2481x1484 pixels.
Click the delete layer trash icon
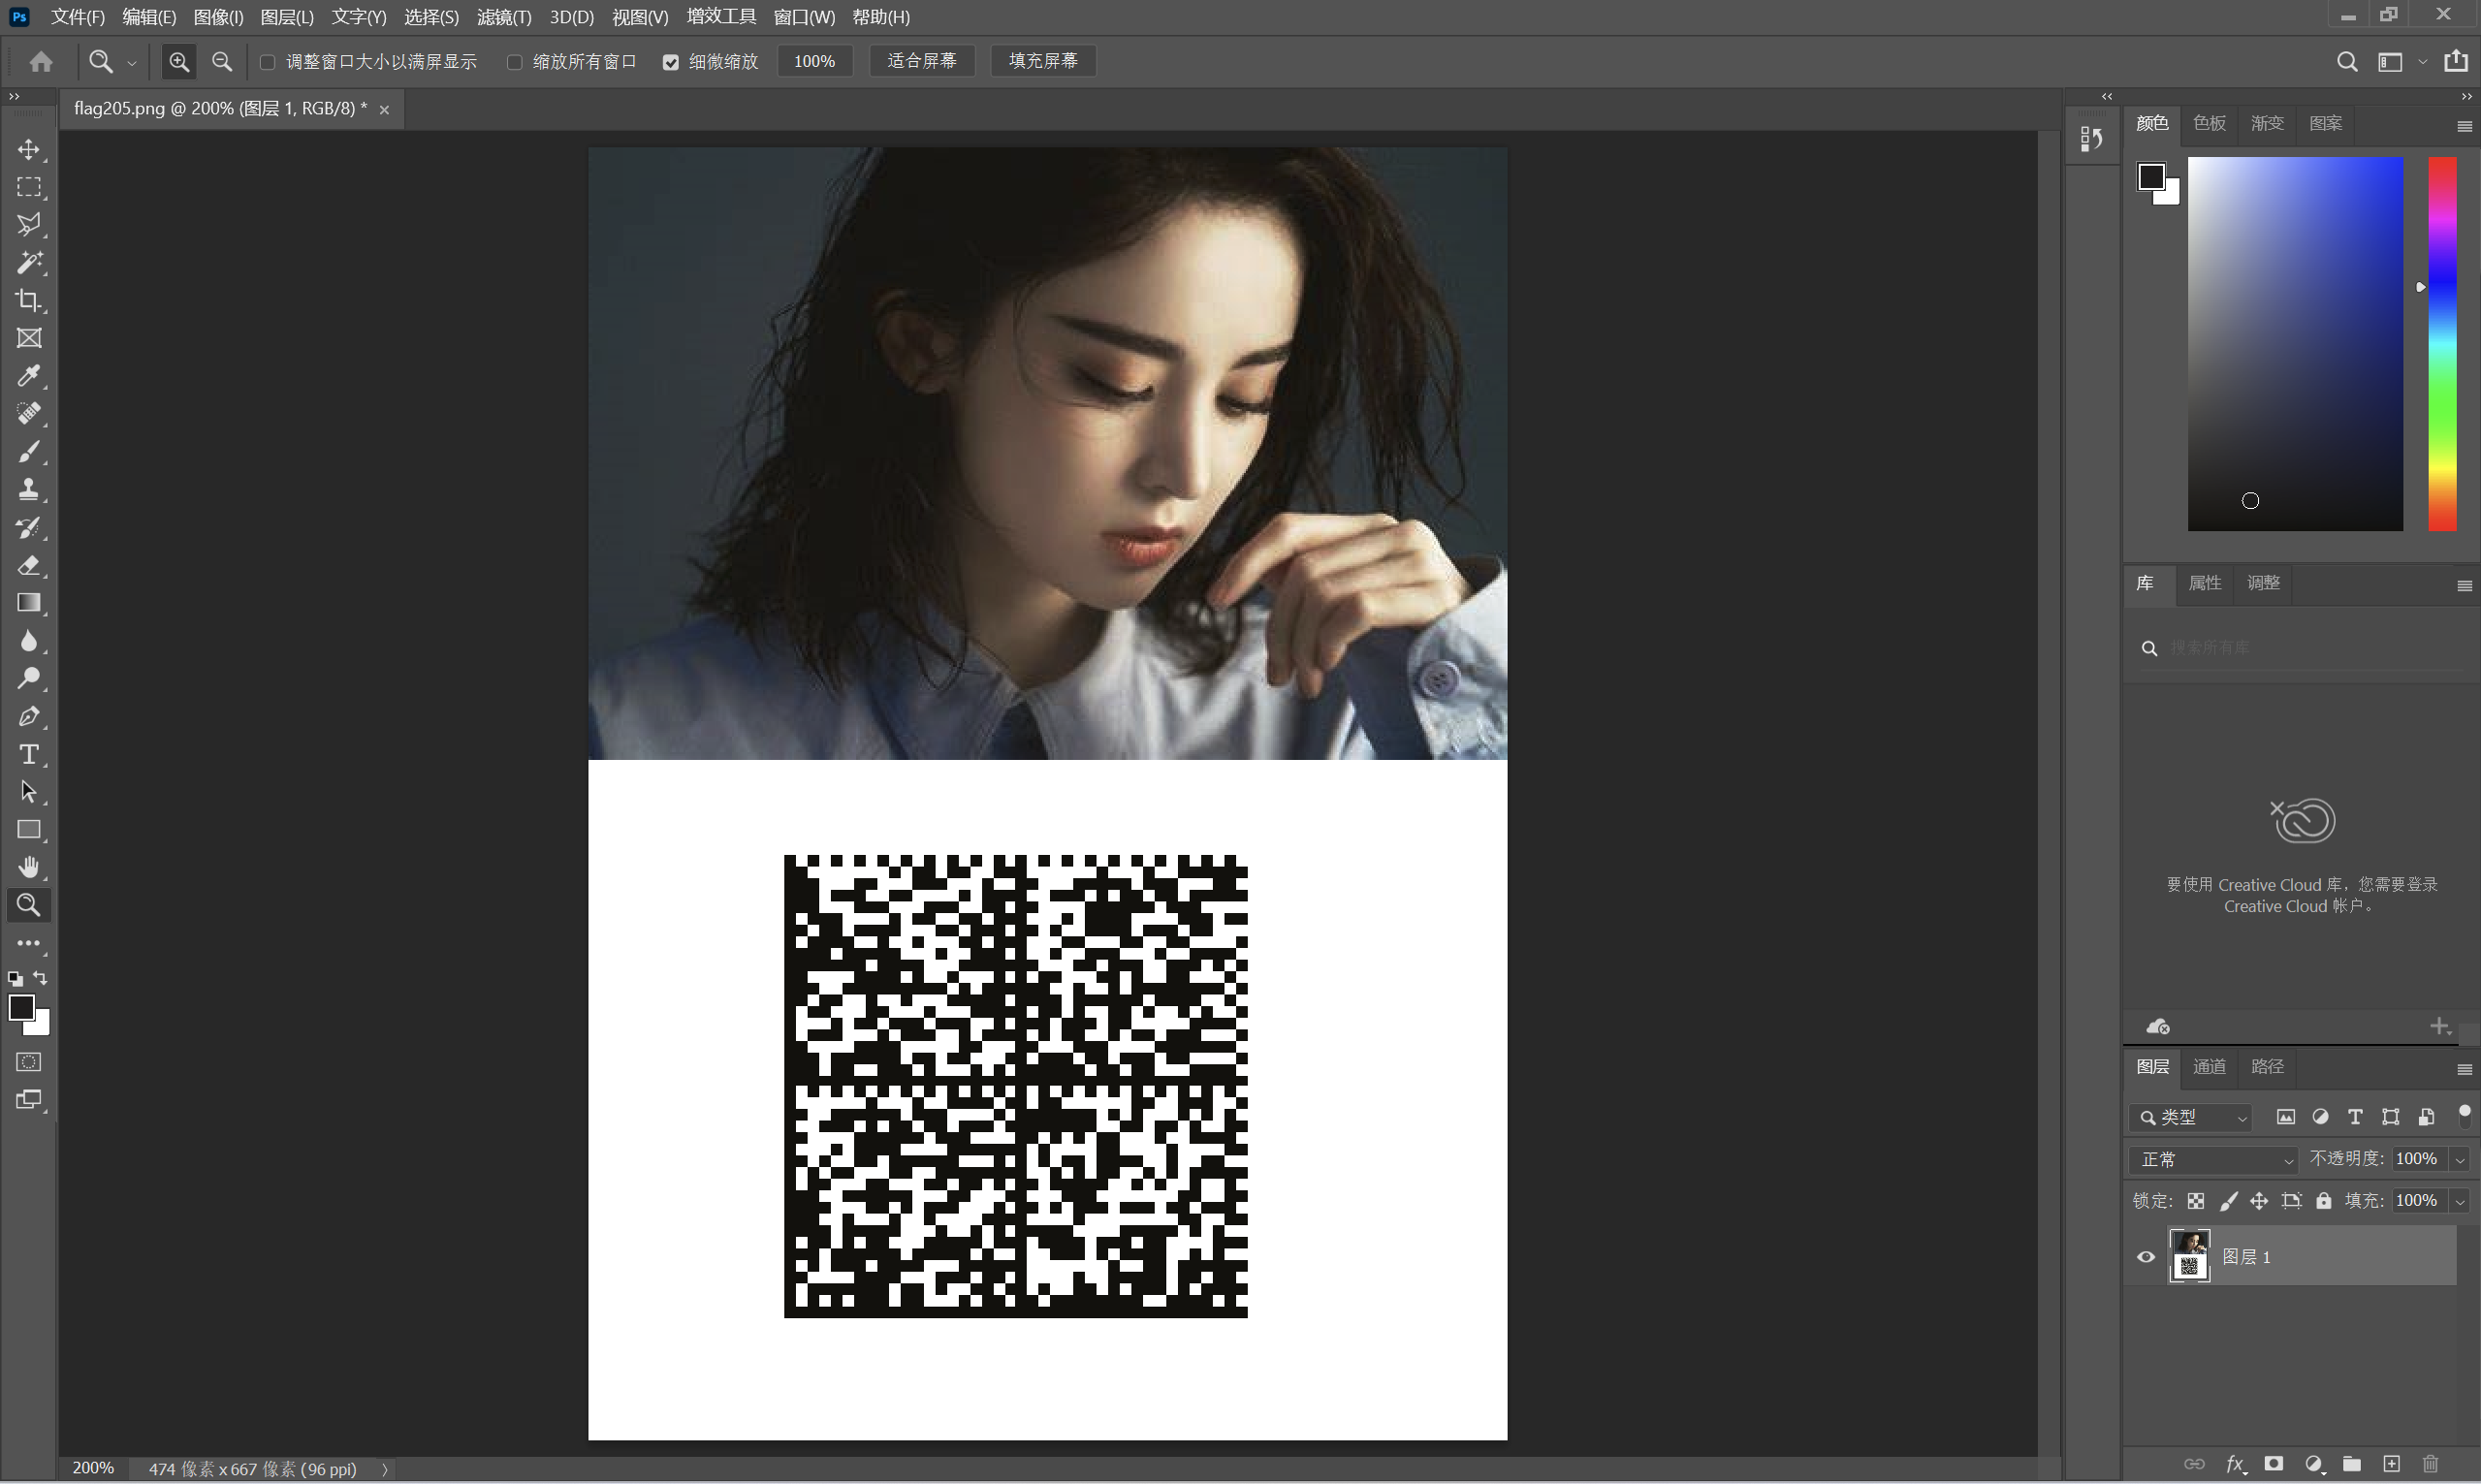(x=2431, y=1464)
